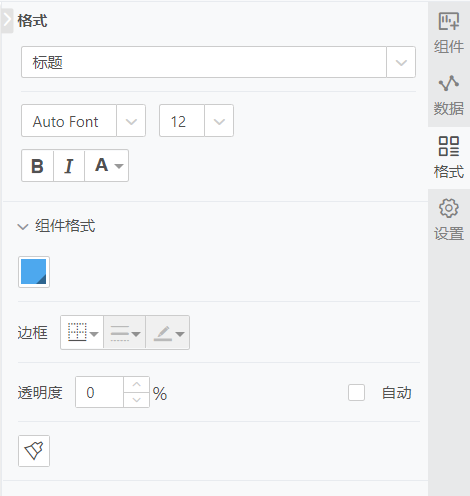Image resolution: width=470 pixels, height=496 pixels.
Task: Click the blue background color swatch
Action: tap(34, 272)
